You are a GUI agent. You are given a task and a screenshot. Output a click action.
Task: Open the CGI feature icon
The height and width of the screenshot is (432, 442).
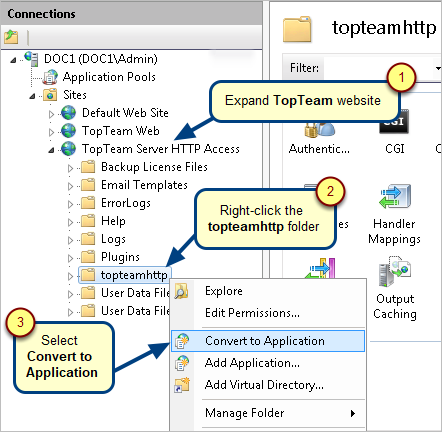tap(394, 123)
